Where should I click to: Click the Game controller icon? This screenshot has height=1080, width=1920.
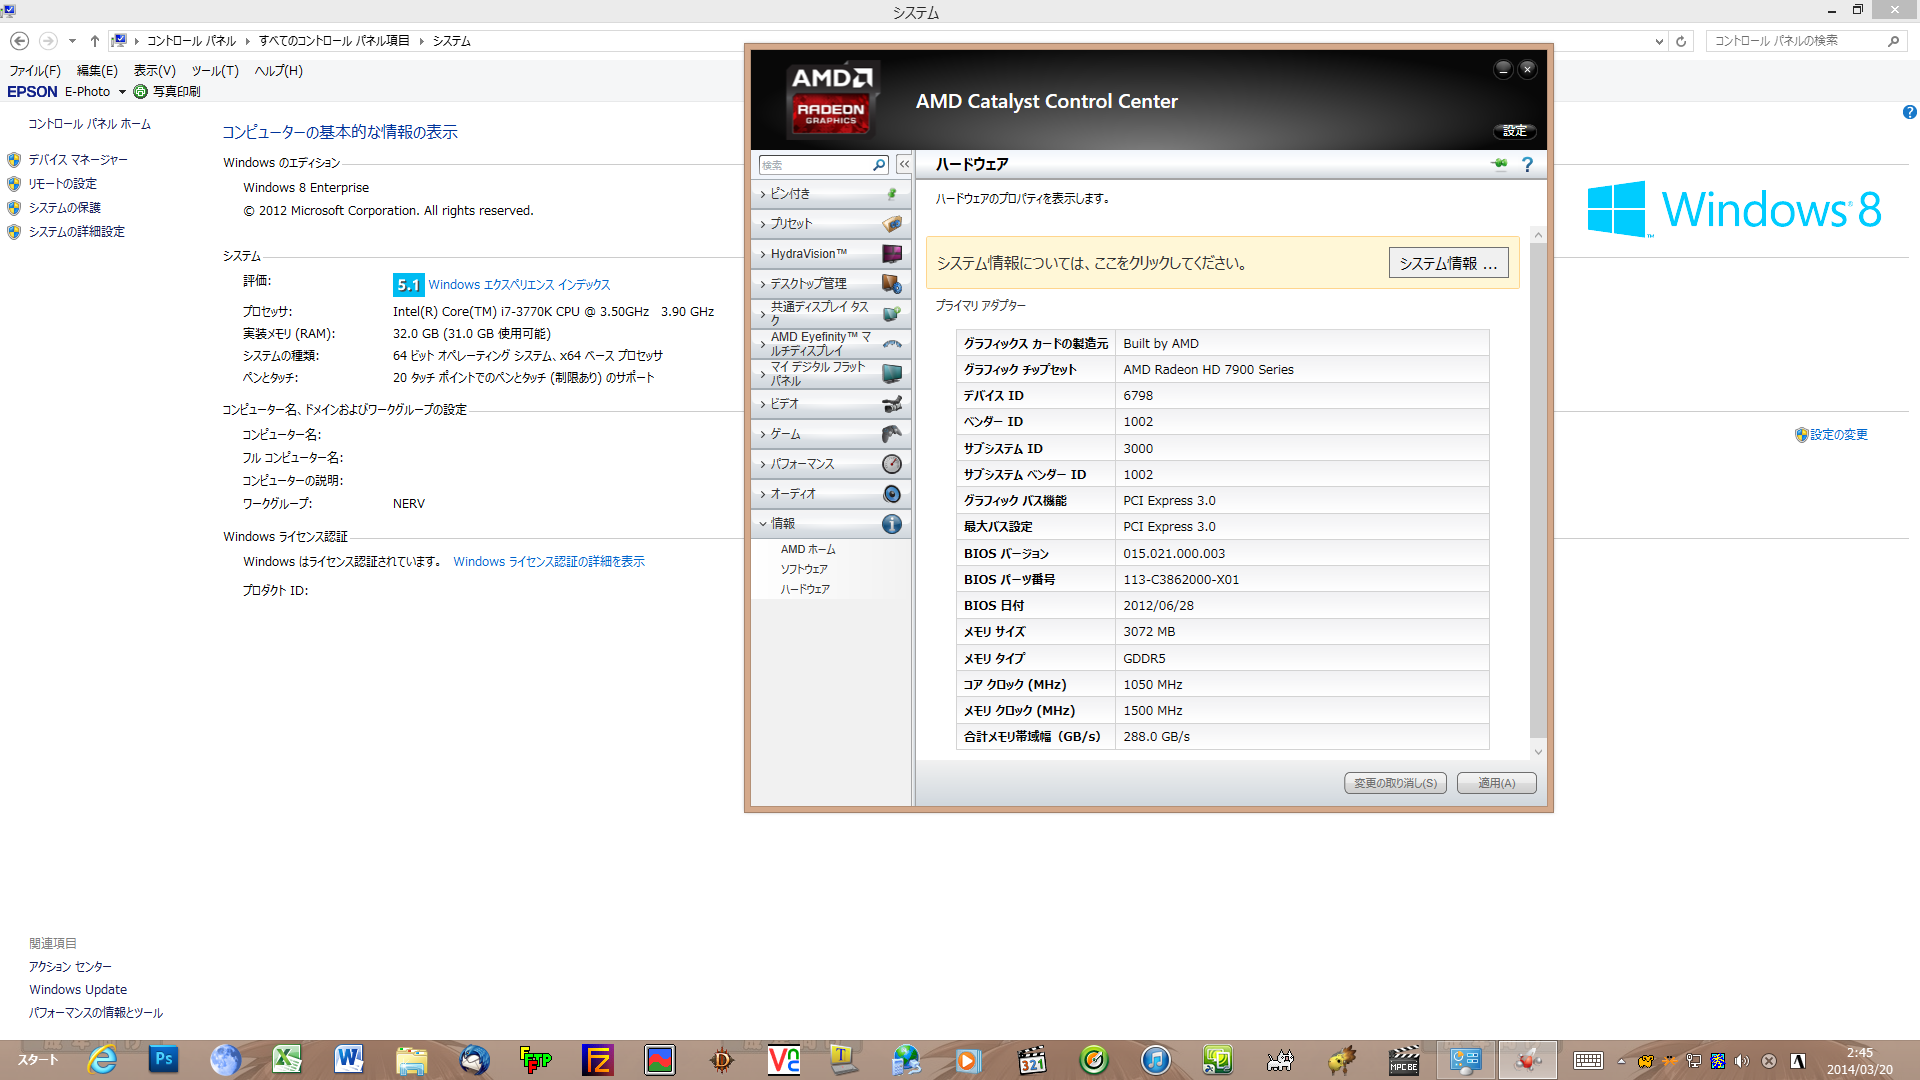click(891, 434)
